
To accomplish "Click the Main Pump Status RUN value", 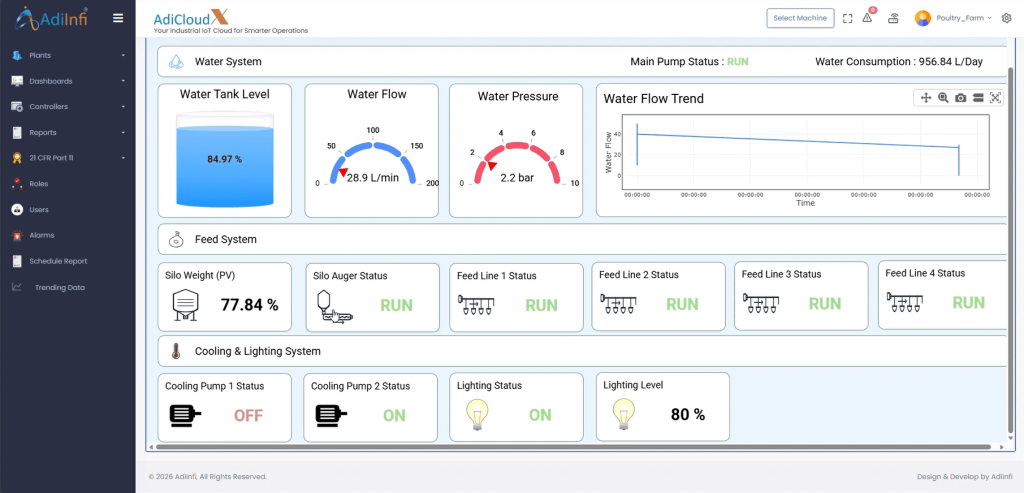I will point(738,62).
